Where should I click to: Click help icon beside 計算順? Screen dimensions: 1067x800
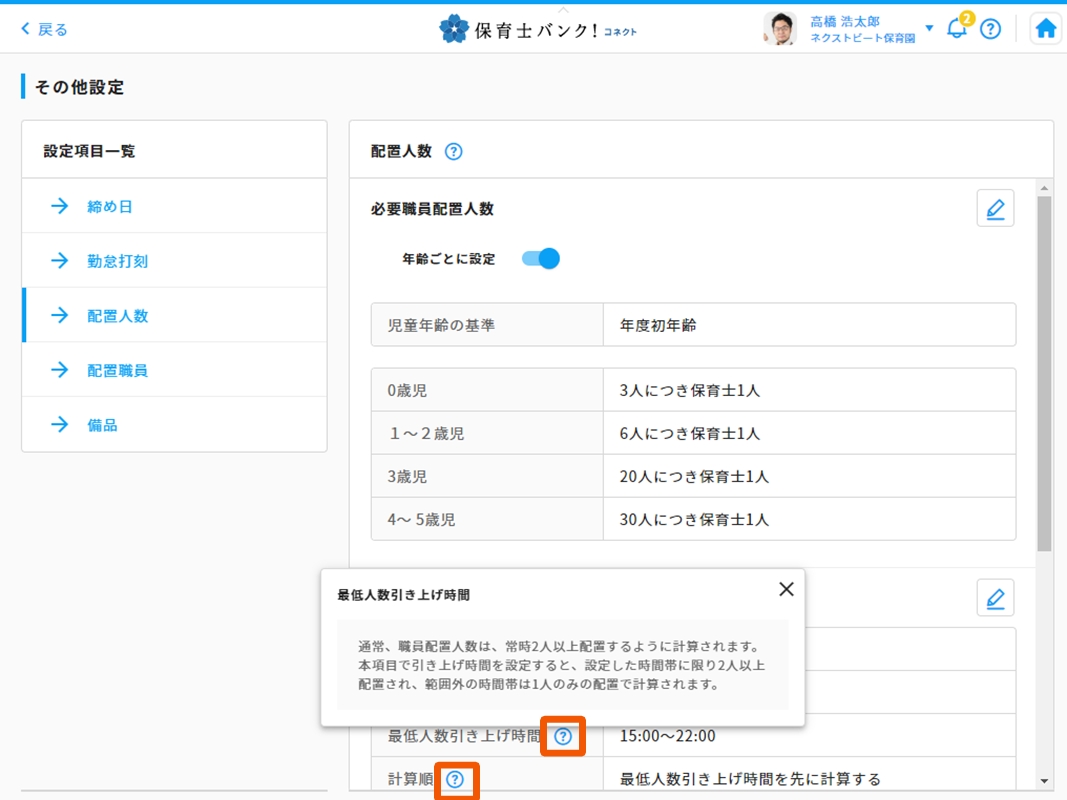[455, 780]
